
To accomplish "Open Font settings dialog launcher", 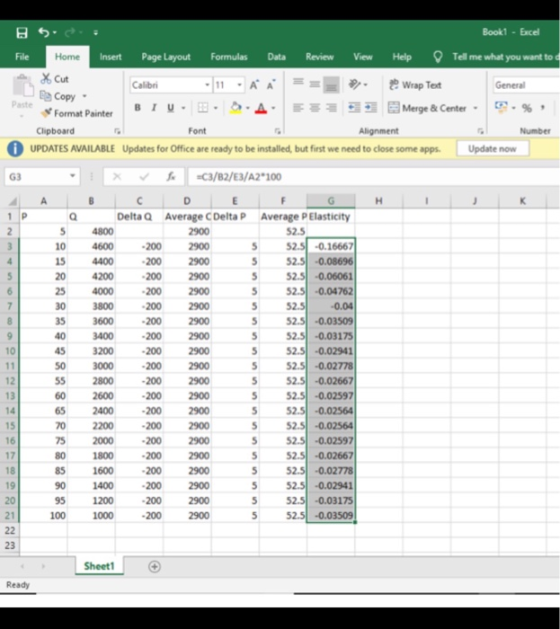I will coord(277,131).
